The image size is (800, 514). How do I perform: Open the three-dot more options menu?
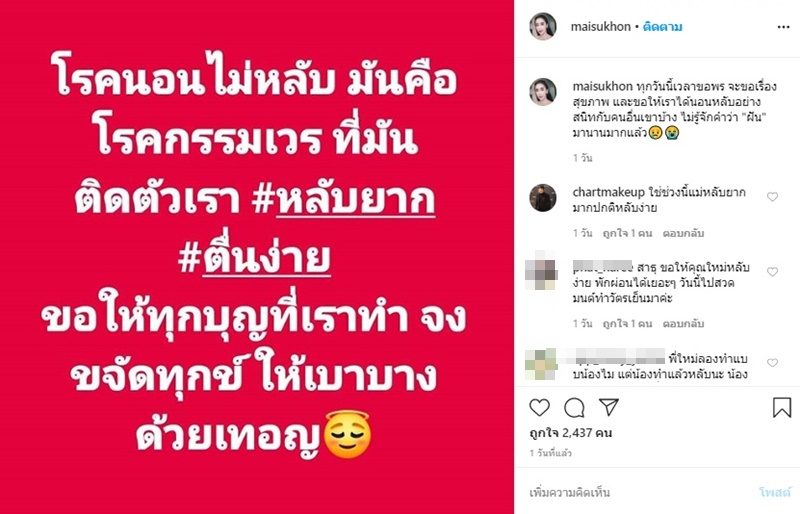click(x=783, y=27)
